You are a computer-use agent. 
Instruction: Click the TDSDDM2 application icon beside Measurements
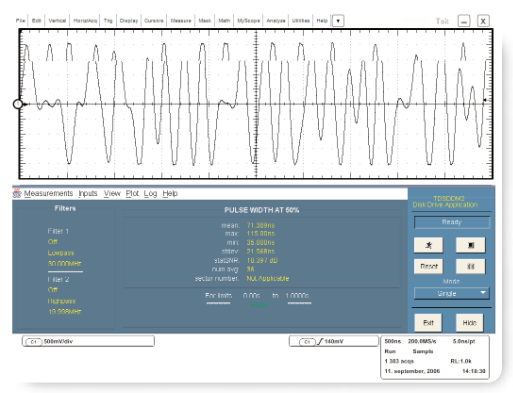[17, 193]
